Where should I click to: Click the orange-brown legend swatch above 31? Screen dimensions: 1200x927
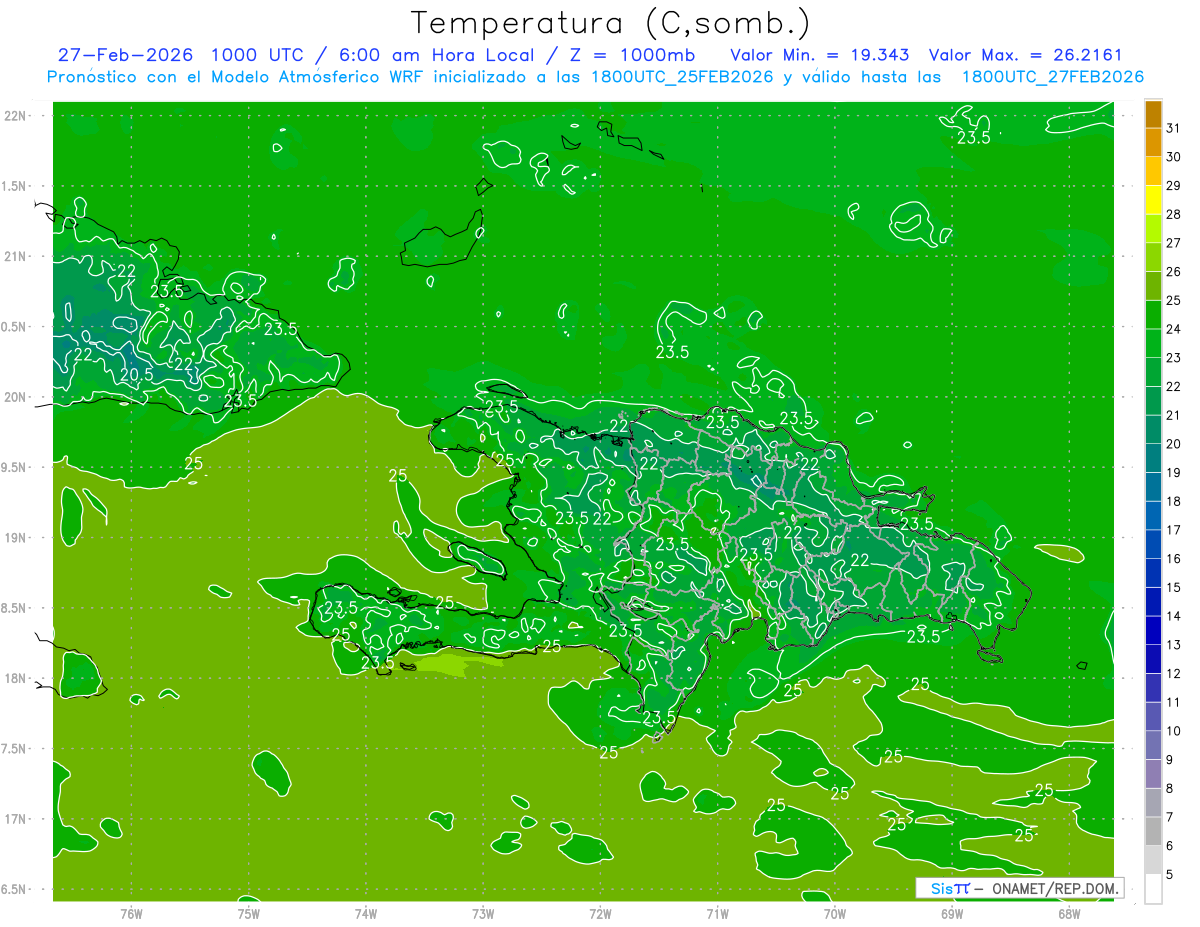(x=1153, y=116)
